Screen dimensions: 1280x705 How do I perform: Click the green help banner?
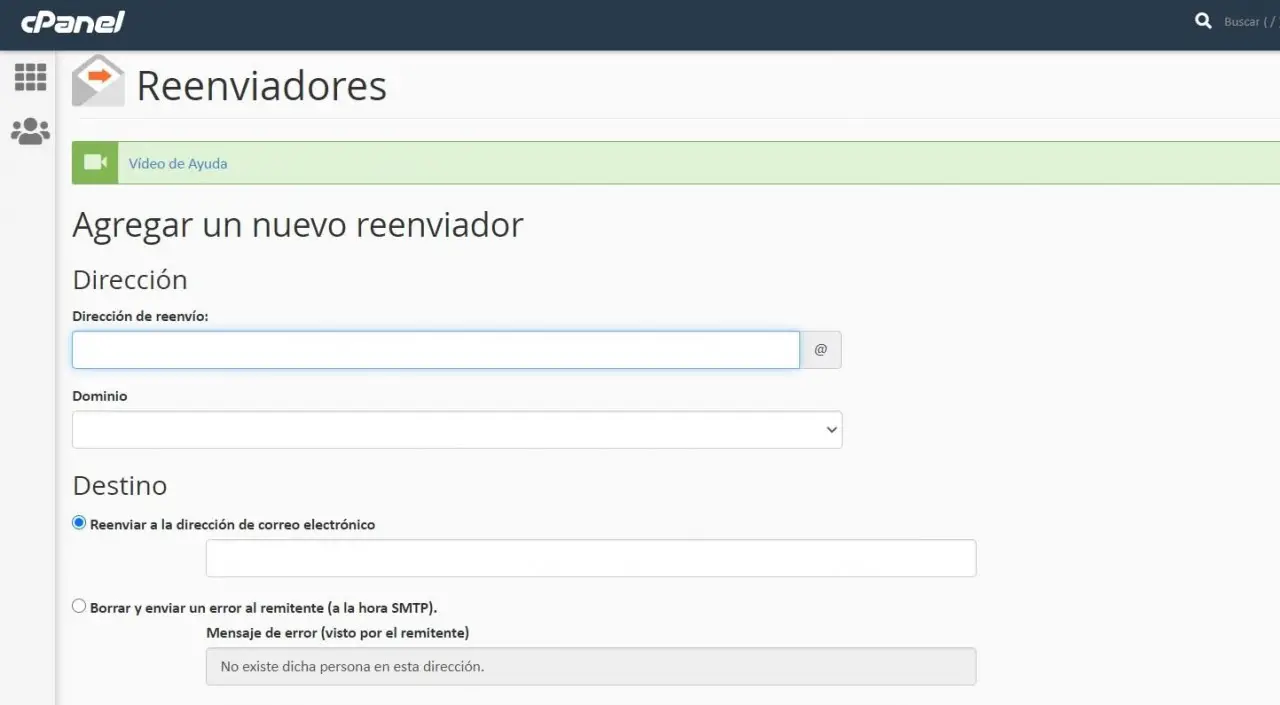click(x=600, y=162)
